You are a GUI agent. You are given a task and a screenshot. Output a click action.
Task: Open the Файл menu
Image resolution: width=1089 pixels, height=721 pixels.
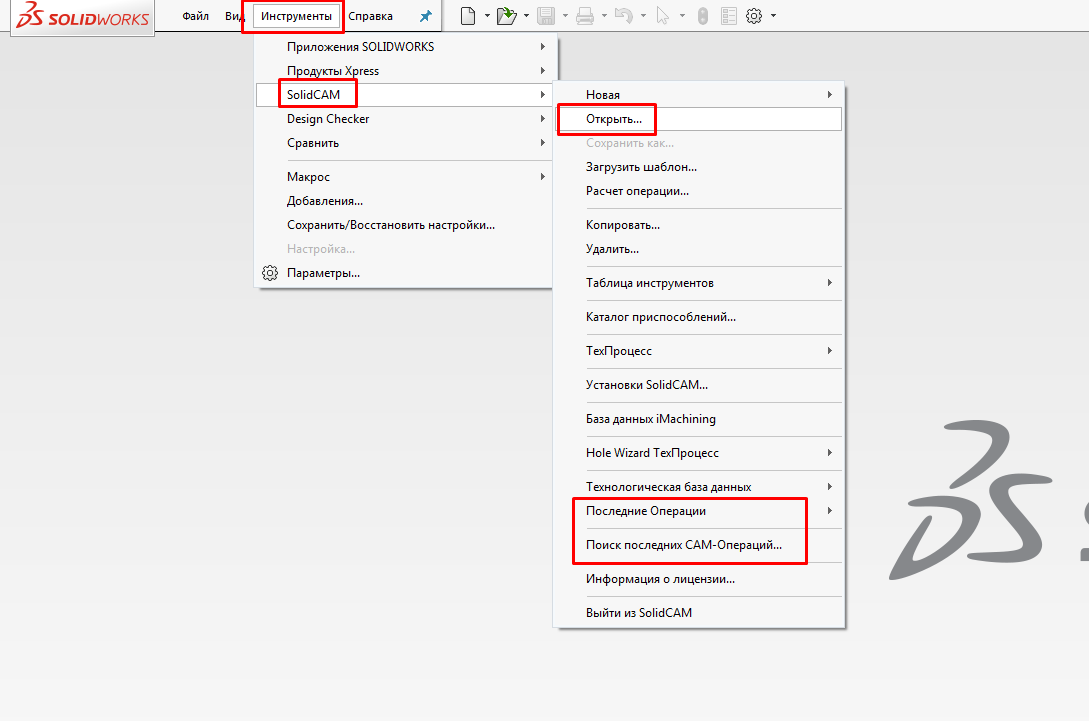pos(195,16)
